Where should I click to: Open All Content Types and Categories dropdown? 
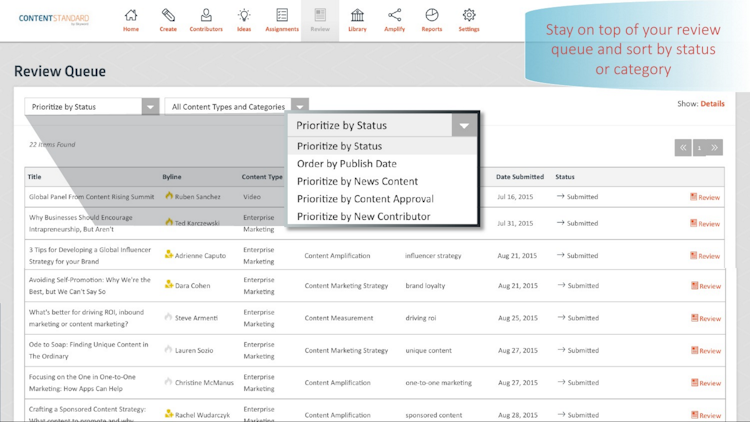[236, 107]
